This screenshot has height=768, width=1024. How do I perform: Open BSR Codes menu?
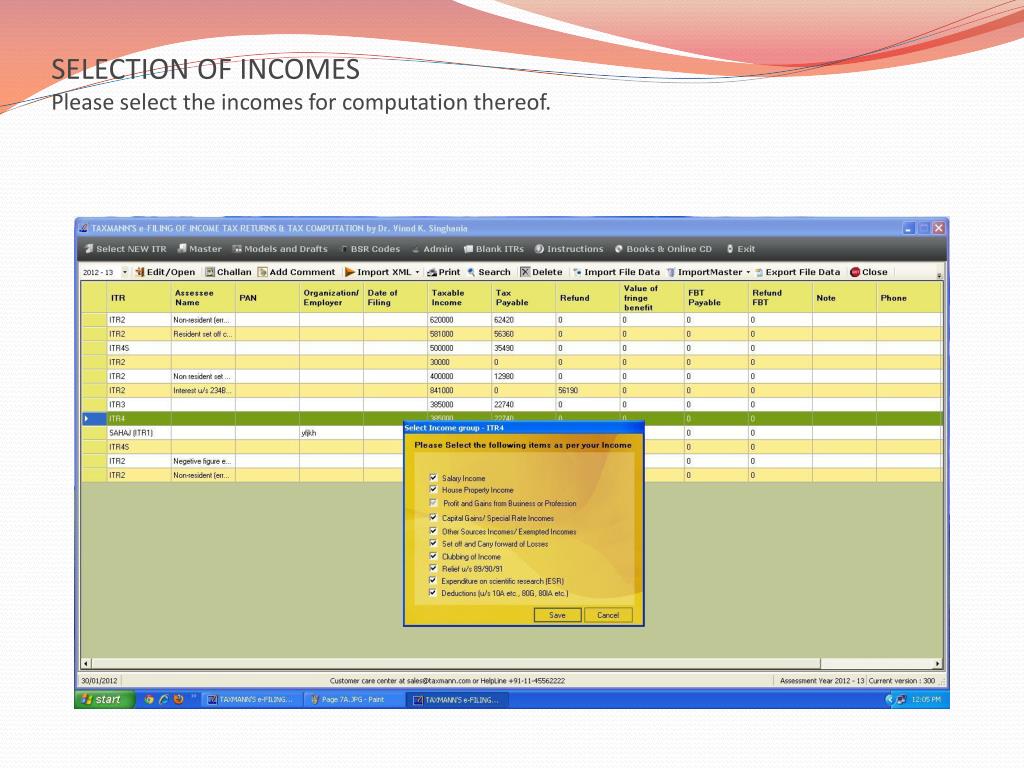click(x=370, y=249)
